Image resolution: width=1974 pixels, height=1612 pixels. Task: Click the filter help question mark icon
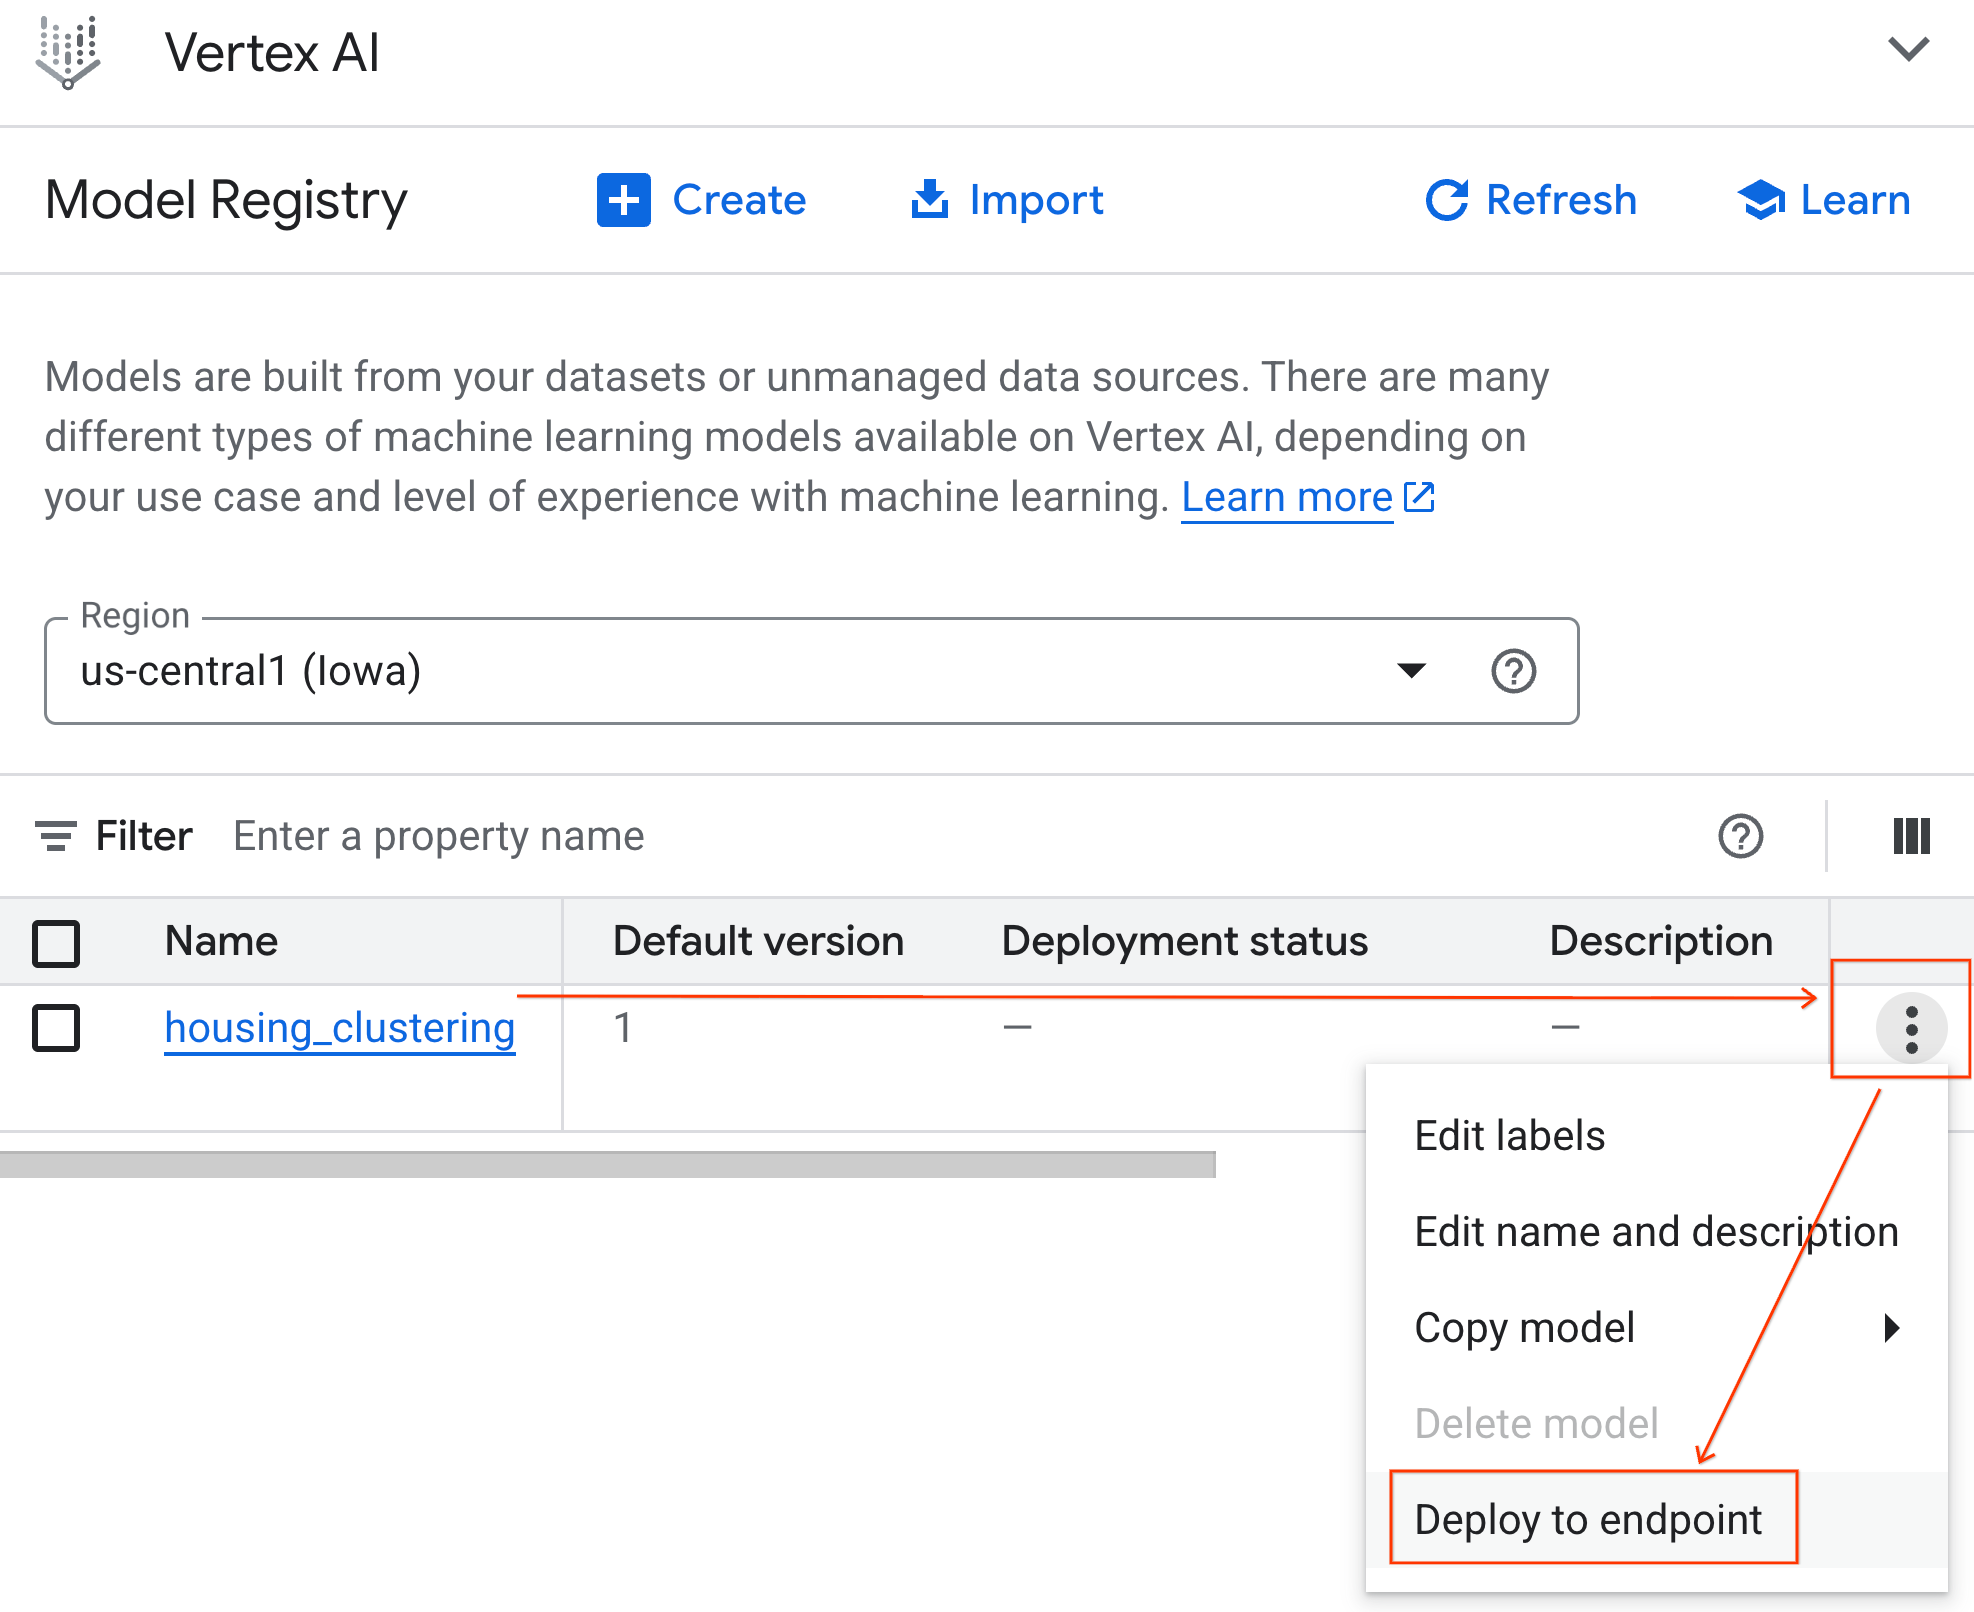pyautogui.click(x=1741, y=836)
